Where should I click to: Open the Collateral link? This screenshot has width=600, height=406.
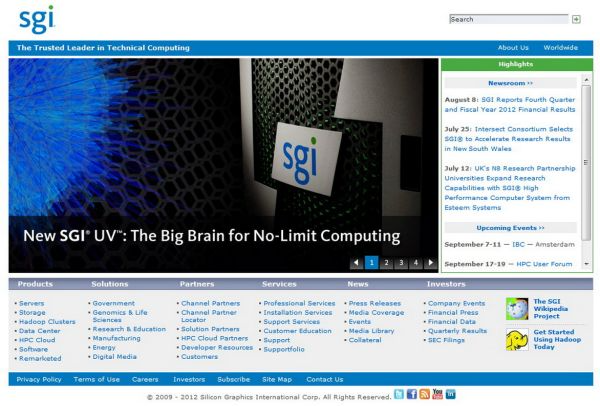click(x=365, y=340)
